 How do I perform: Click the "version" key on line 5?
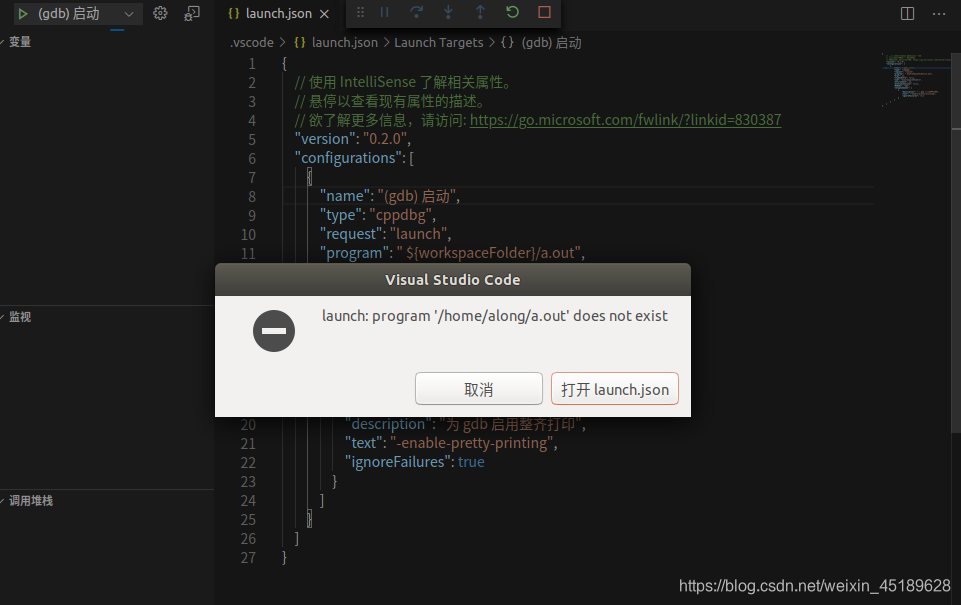324,139
